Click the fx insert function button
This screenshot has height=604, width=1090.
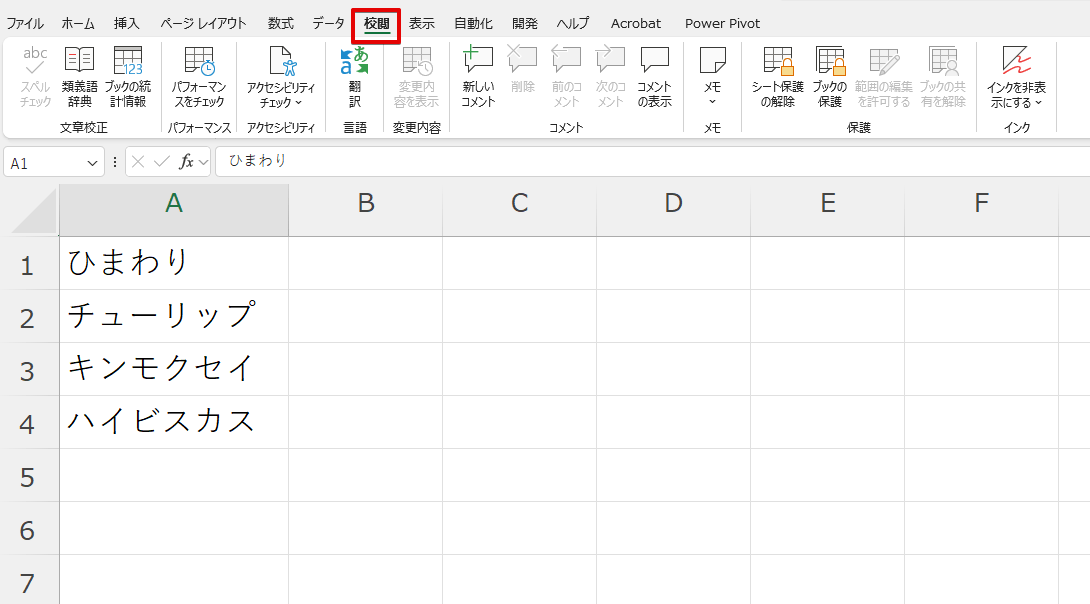(x=186, y=162)
